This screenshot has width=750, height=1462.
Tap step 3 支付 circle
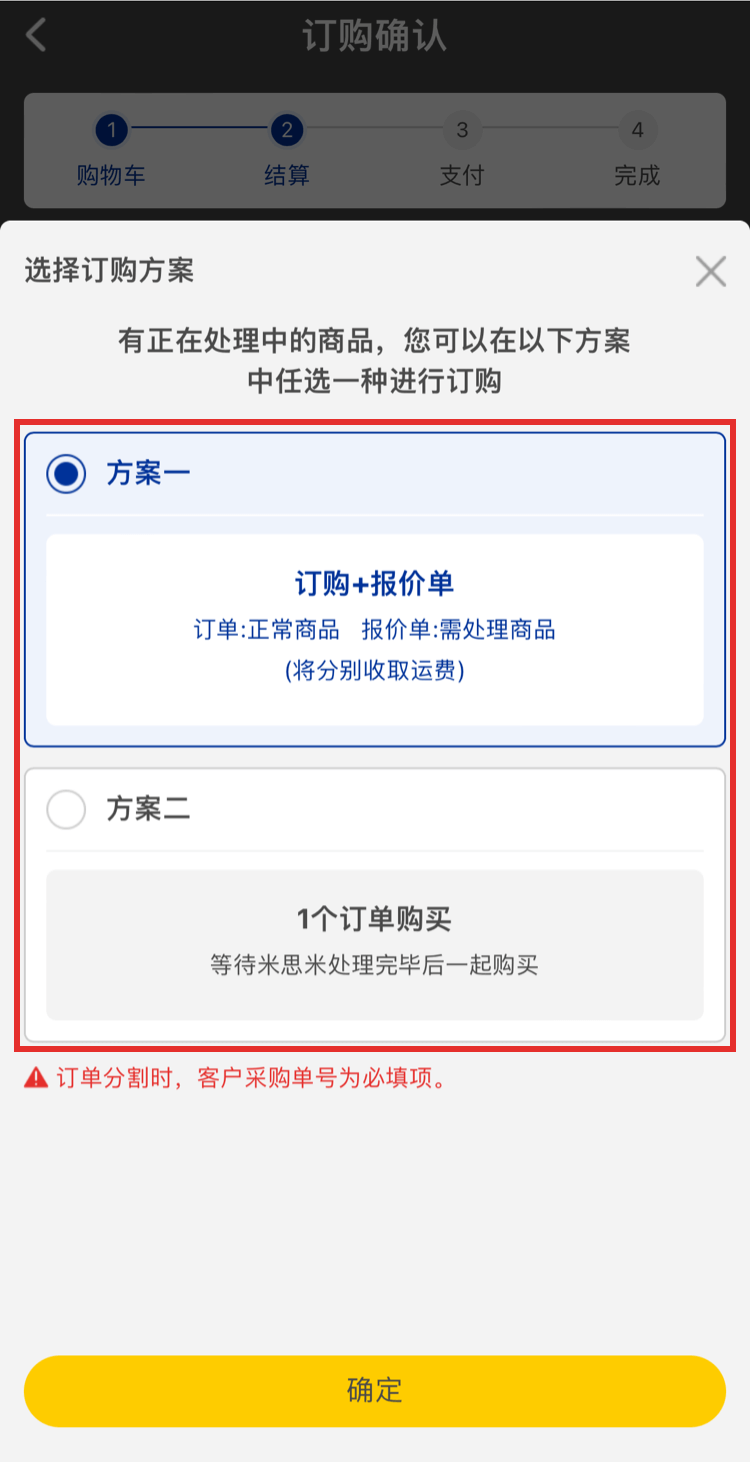(462, 130)
